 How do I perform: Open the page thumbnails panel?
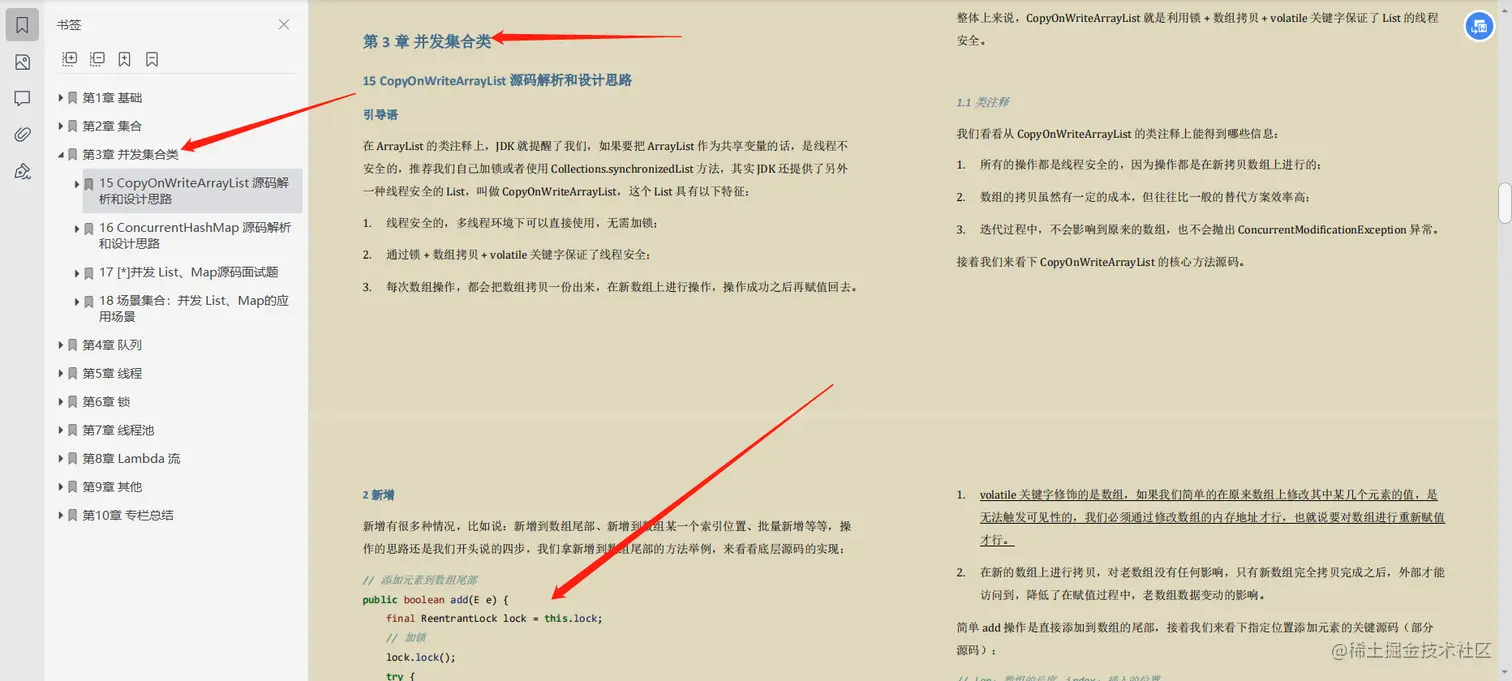pos(22,61)
